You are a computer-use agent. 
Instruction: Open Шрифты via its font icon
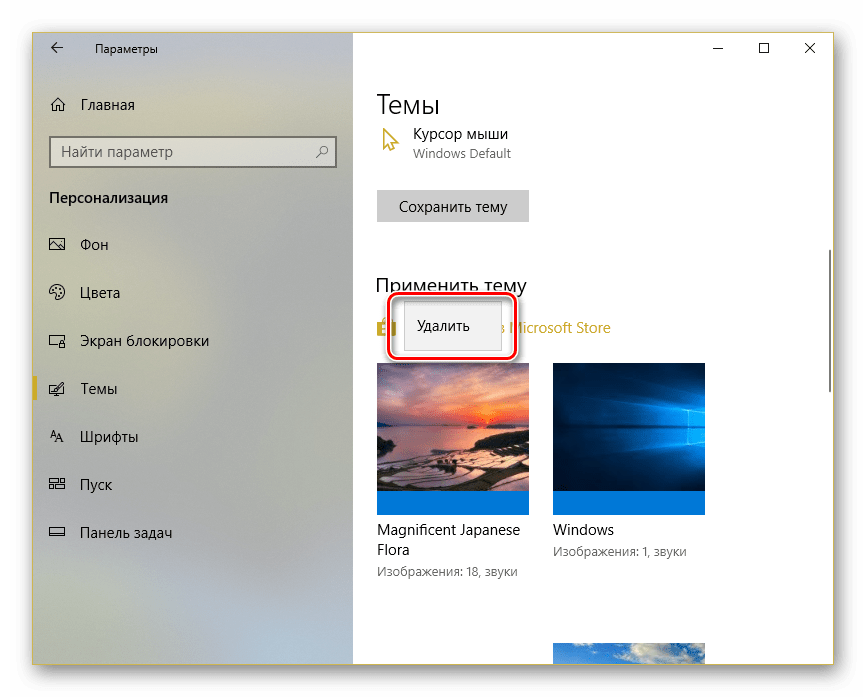point(58,437)
